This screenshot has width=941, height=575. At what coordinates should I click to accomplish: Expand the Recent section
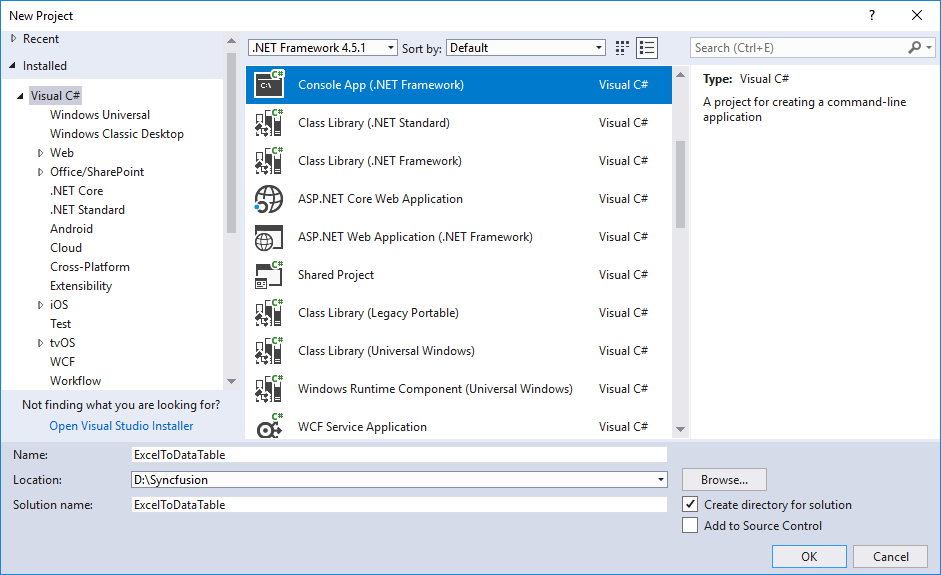click(x=13, y=38)
